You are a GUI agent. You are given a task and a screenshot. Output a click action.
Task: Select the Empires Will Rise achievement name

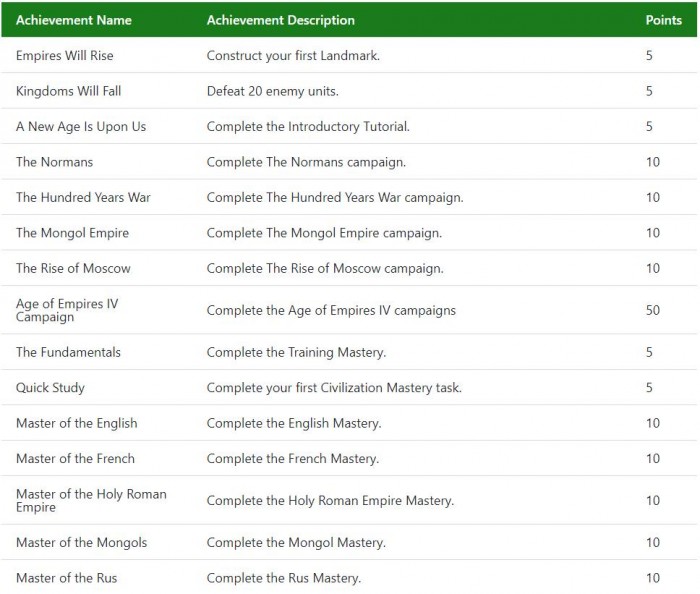pyautogui.click(x=65, y=56)
